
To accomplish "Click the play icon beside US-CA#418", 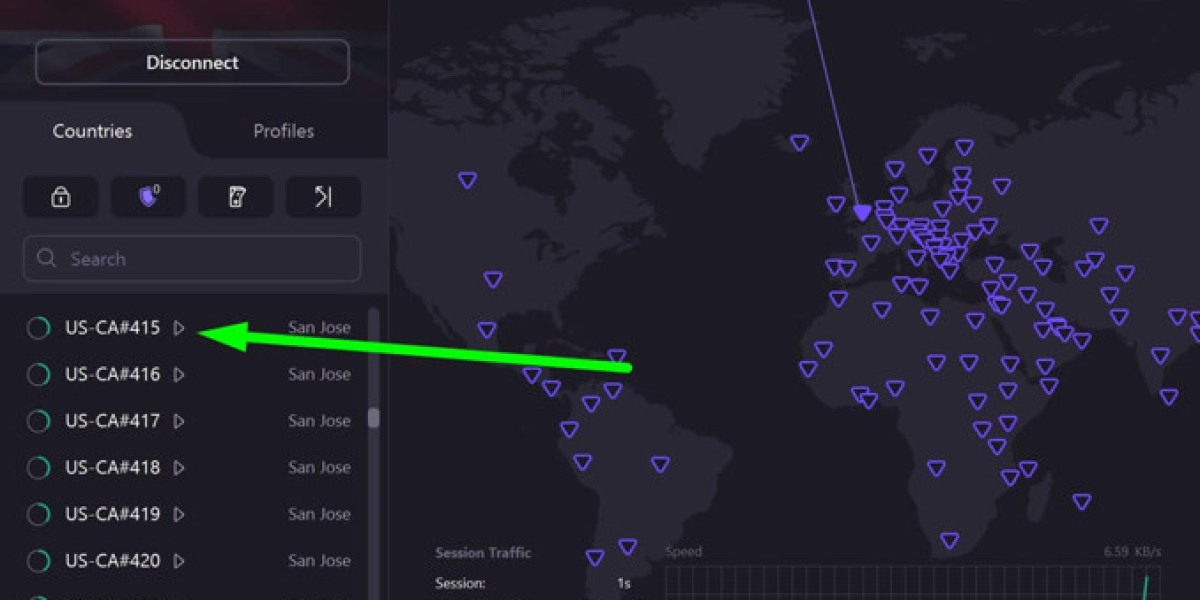I will 179,468.
